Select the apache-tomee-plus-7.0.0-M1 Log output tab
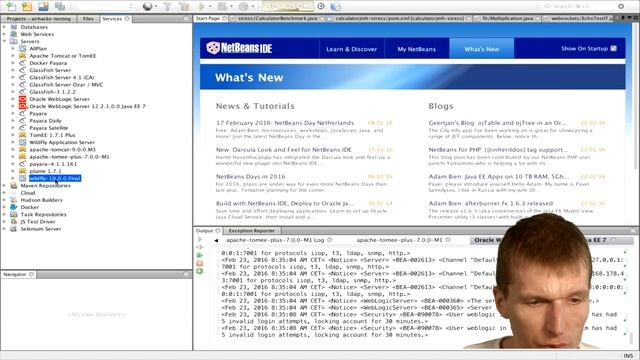This screenshot has height=360, width=640. [x=276, y=240]
